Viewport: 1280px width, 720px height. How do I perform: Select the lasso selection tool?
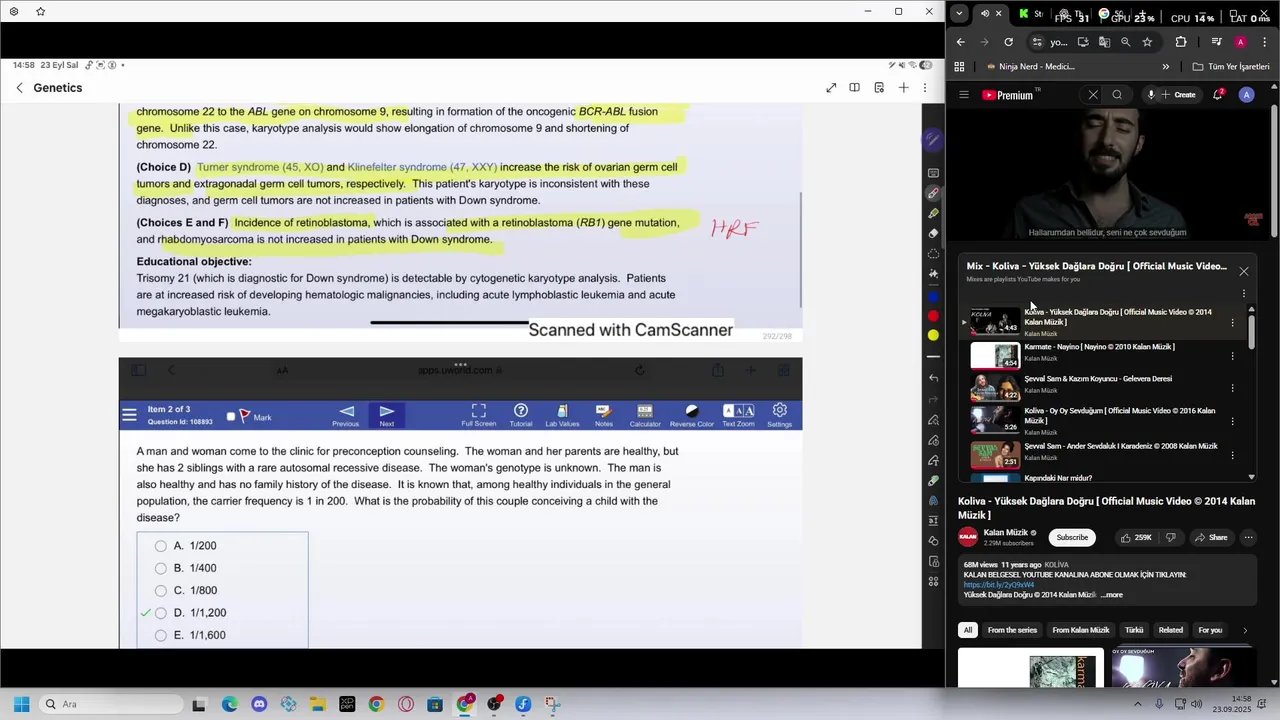[x=933, y=254]
